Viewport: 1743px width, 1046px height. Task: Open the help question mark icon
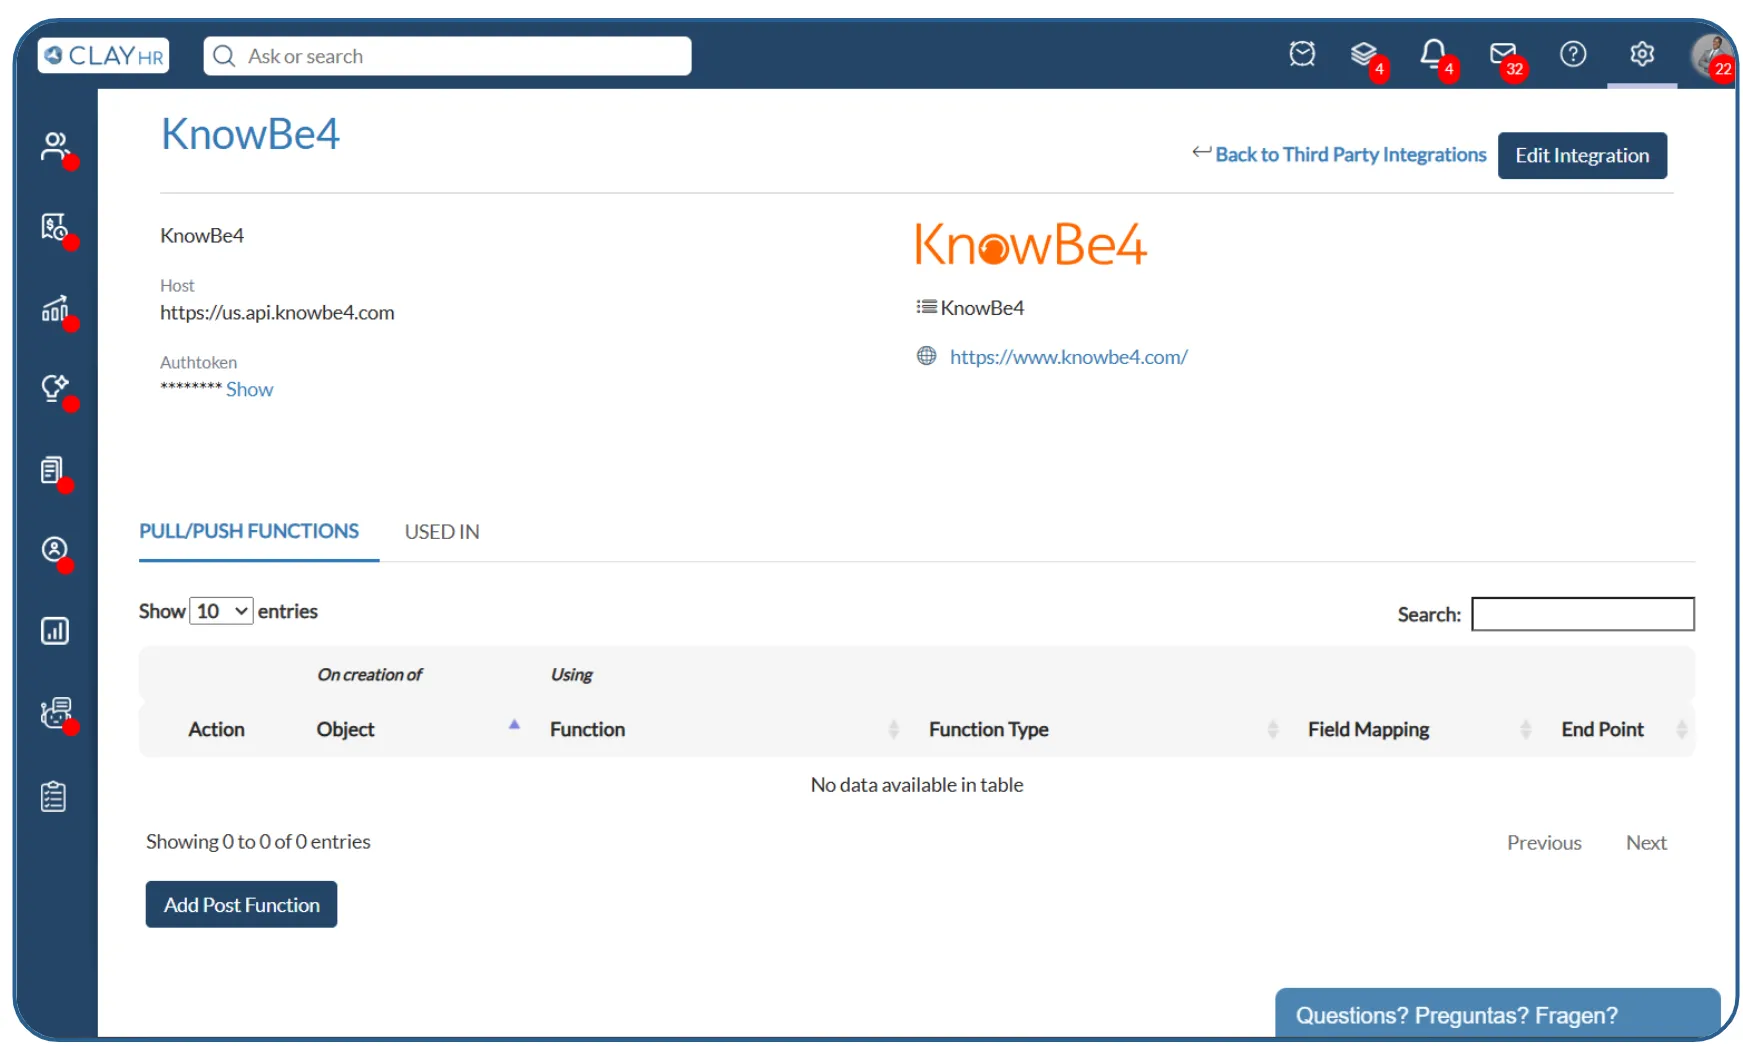pyautogui.click(x=1573, y=53)
